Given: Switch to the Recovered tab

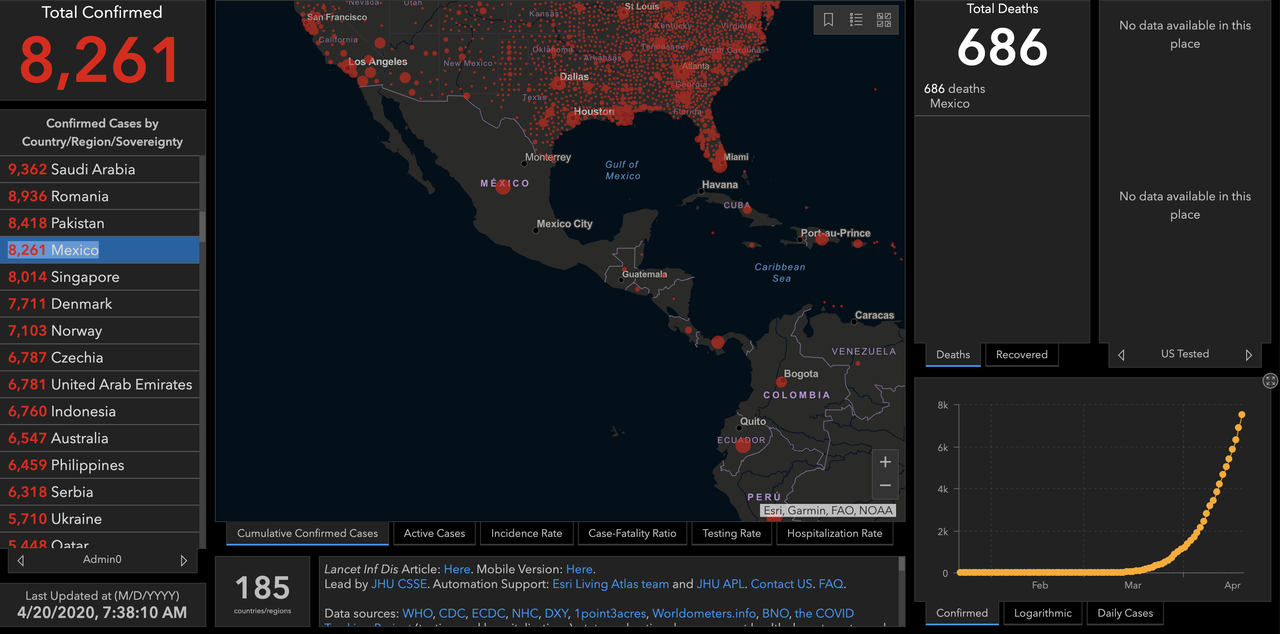Looking at the screenshot, I should [1021, 355].
